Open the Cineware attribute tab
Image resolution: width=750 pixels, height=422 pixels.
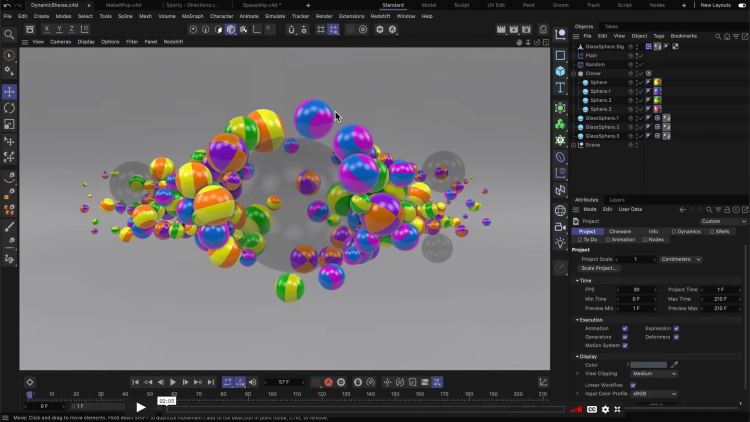click(620, 232)
